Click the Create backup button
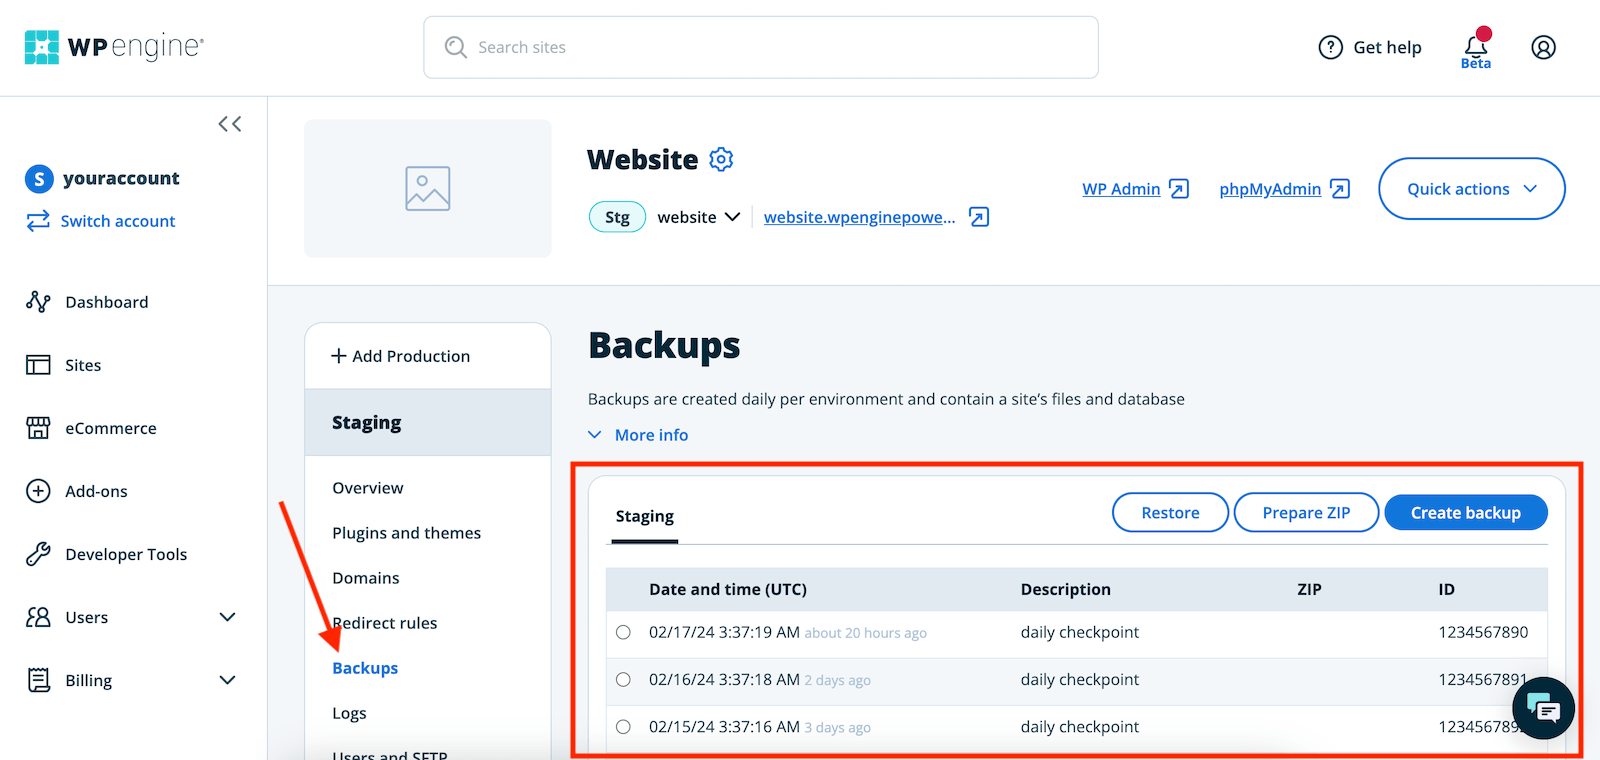Screen dimensions: 1600x760 click(x=1466, y=513)
